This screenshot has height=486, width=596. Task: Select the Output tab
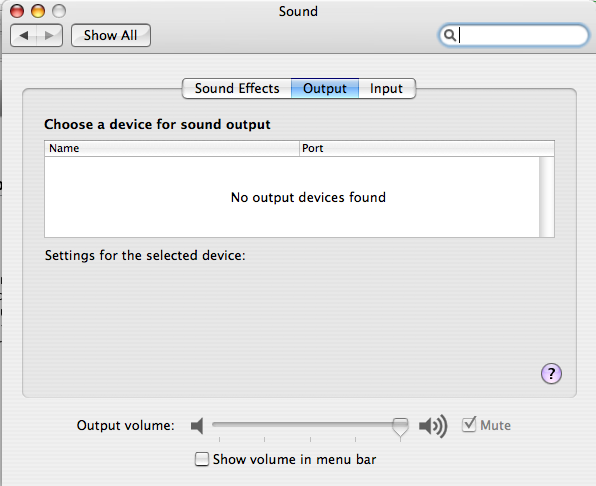tap(325, 89)
